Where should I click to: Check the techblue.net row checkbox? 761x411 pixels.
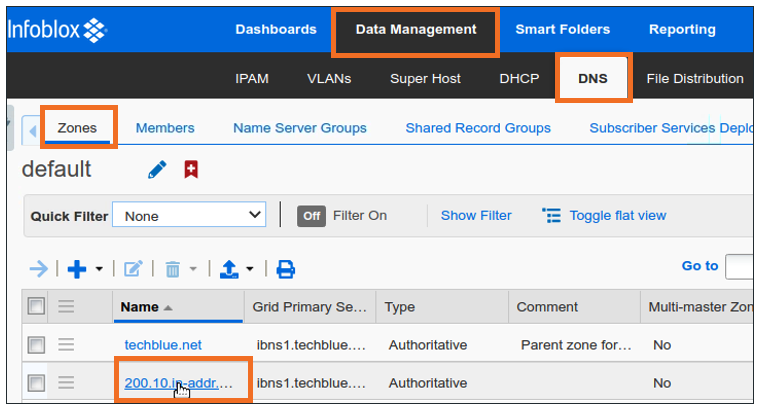coord(36,345)
